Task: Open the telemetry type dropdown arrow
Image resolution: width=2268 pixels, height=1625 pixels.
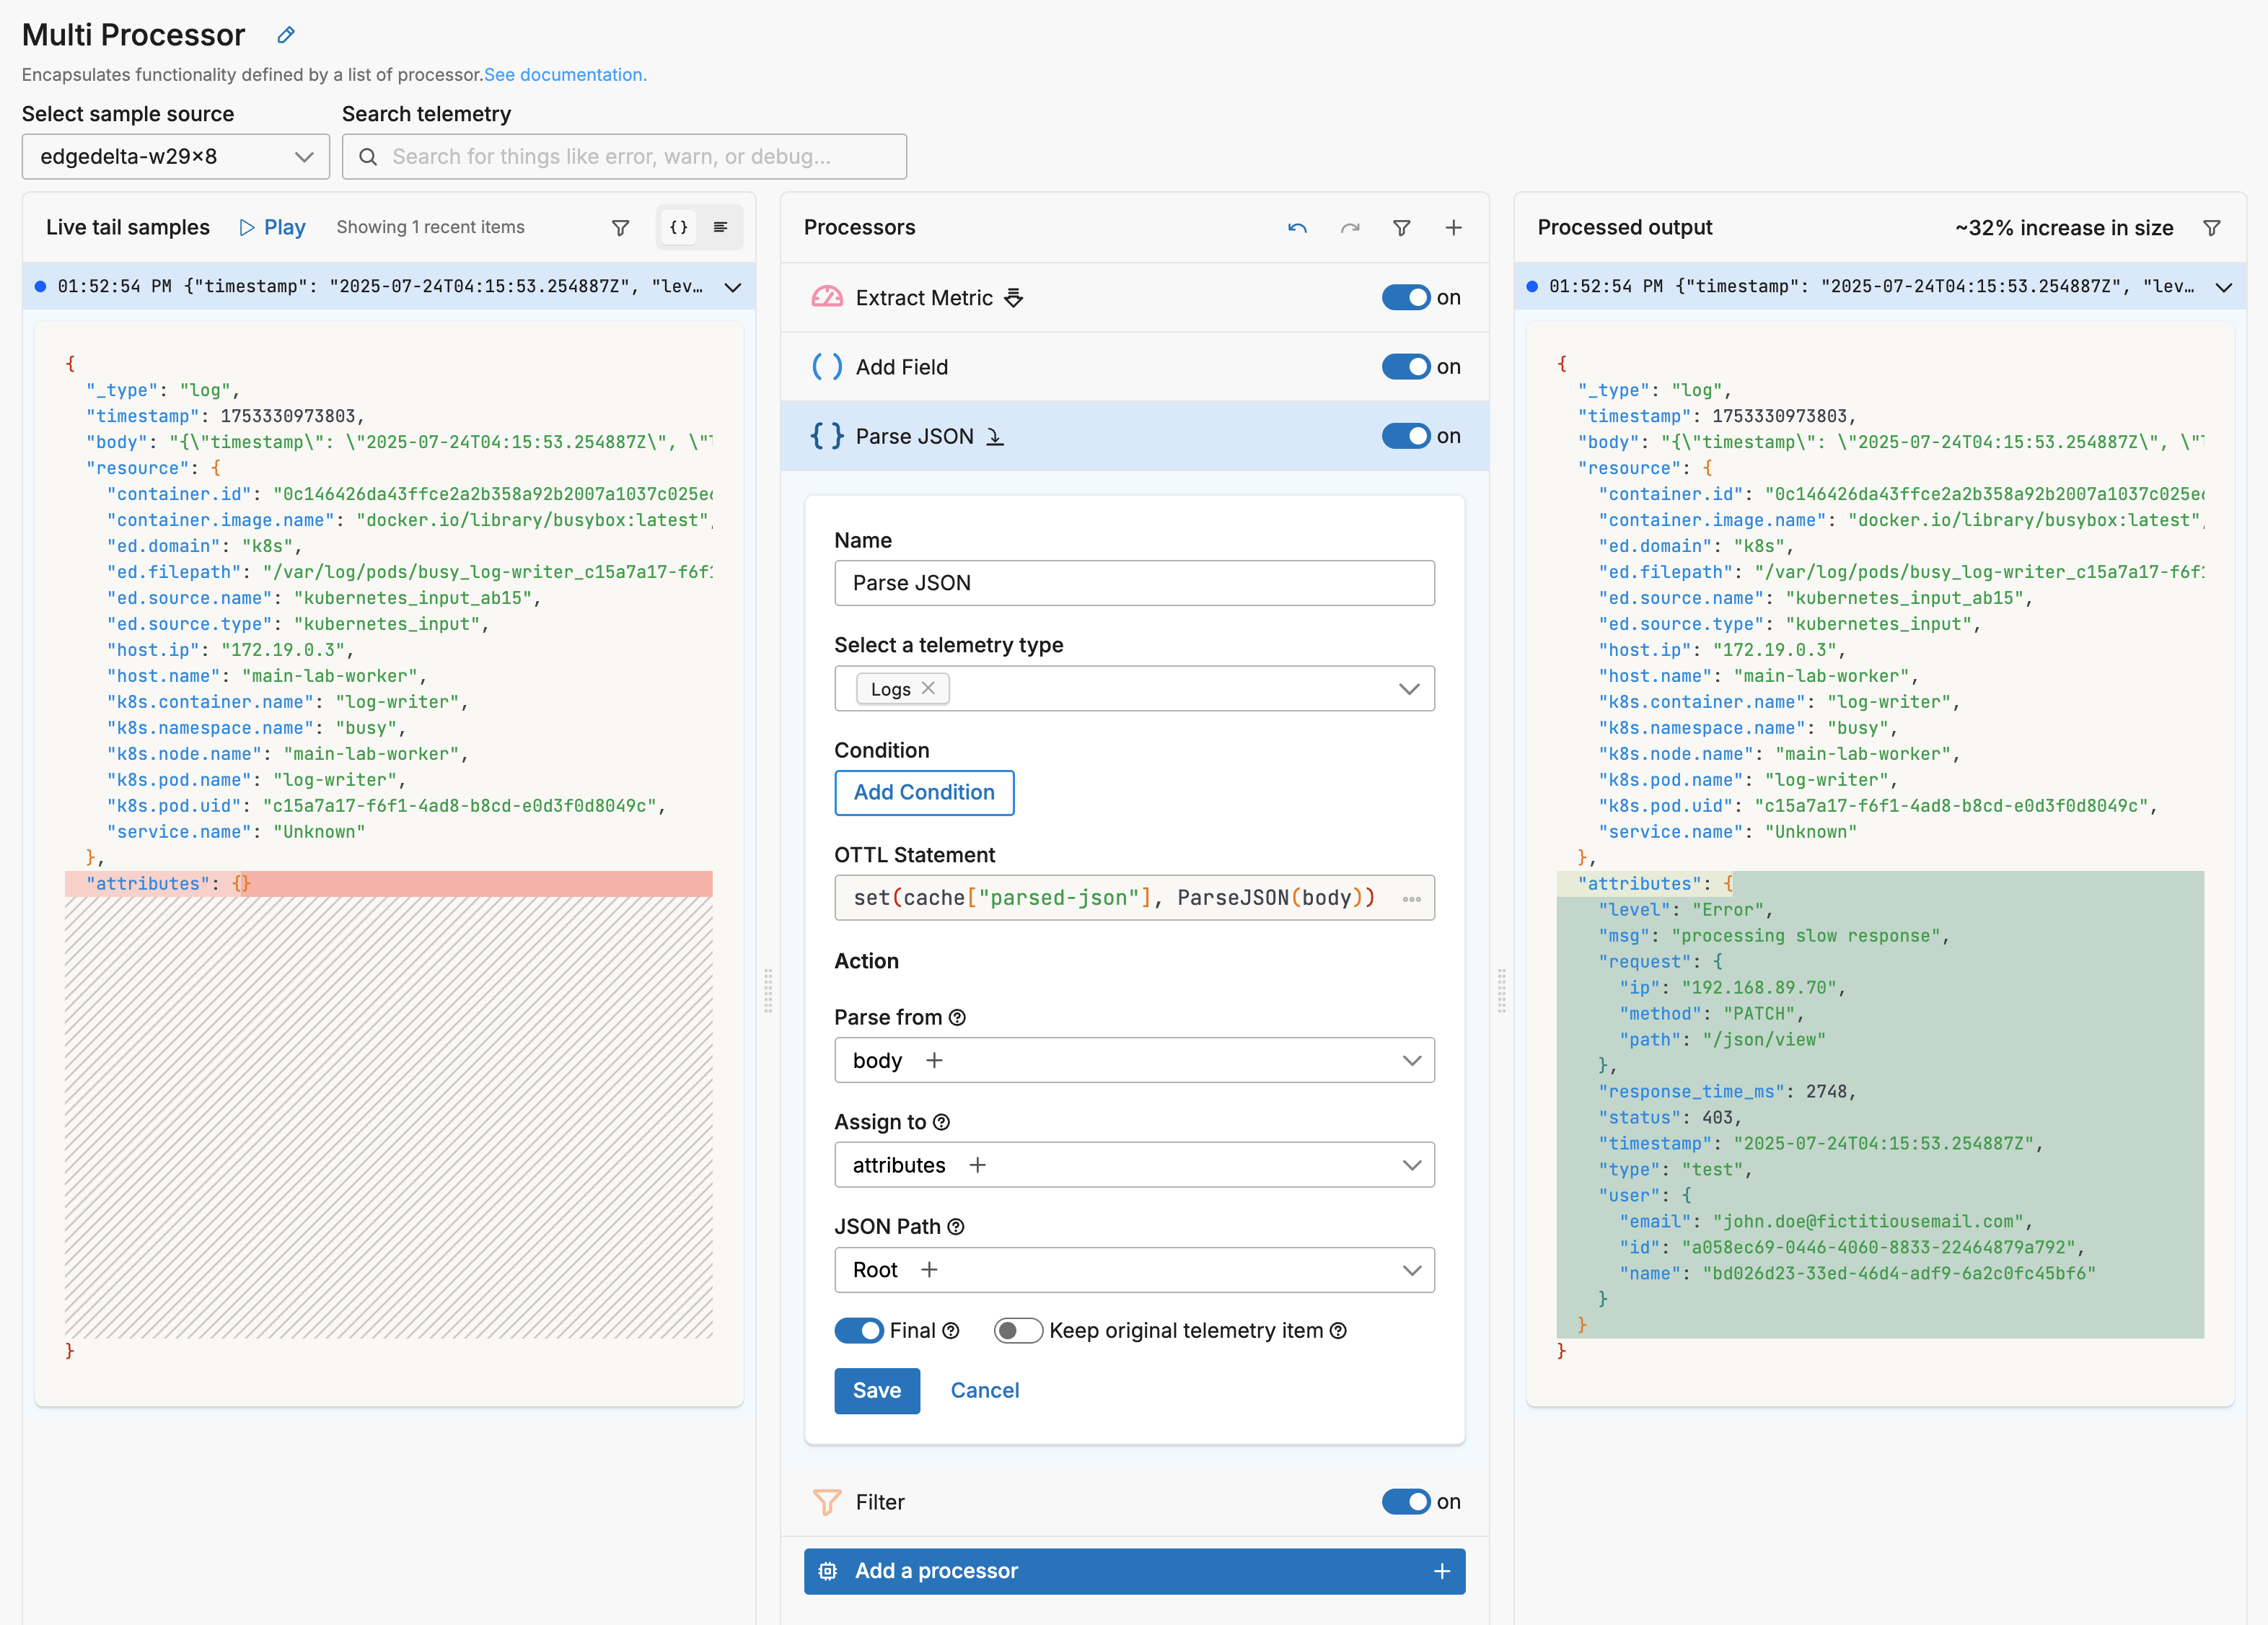Action: click(x=1410, y=689)
